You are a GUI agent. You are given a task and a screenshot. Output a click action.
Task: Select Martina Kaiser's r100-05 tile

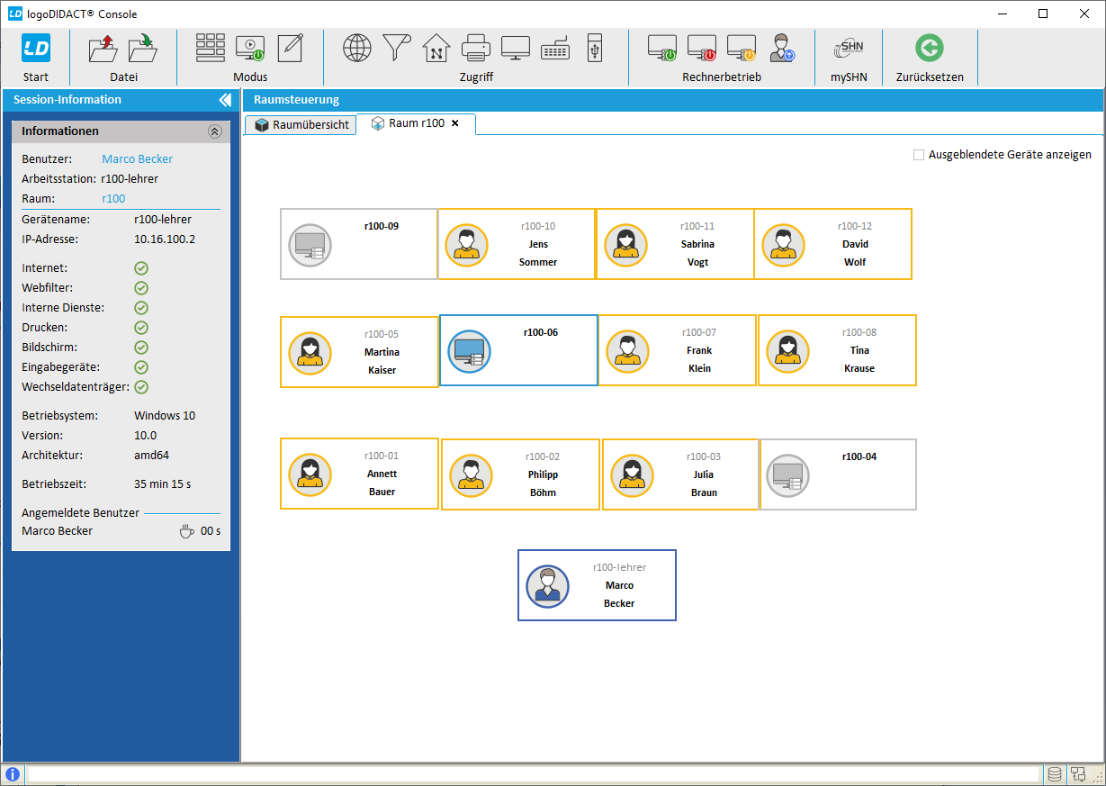tap(359, 352)
